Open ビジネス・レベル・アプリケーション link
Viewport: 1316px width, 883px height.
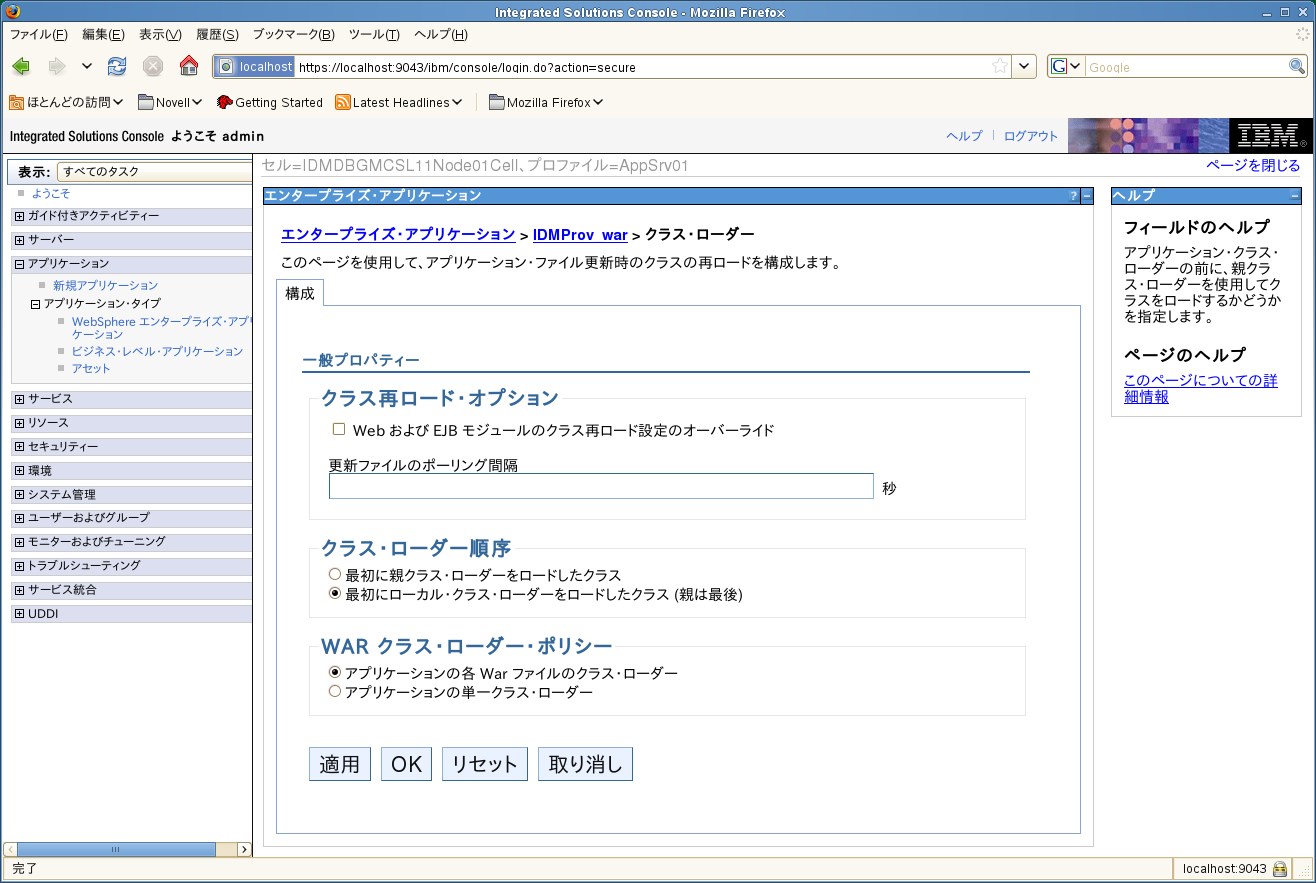pyautogui.click(x=157, y=352)
